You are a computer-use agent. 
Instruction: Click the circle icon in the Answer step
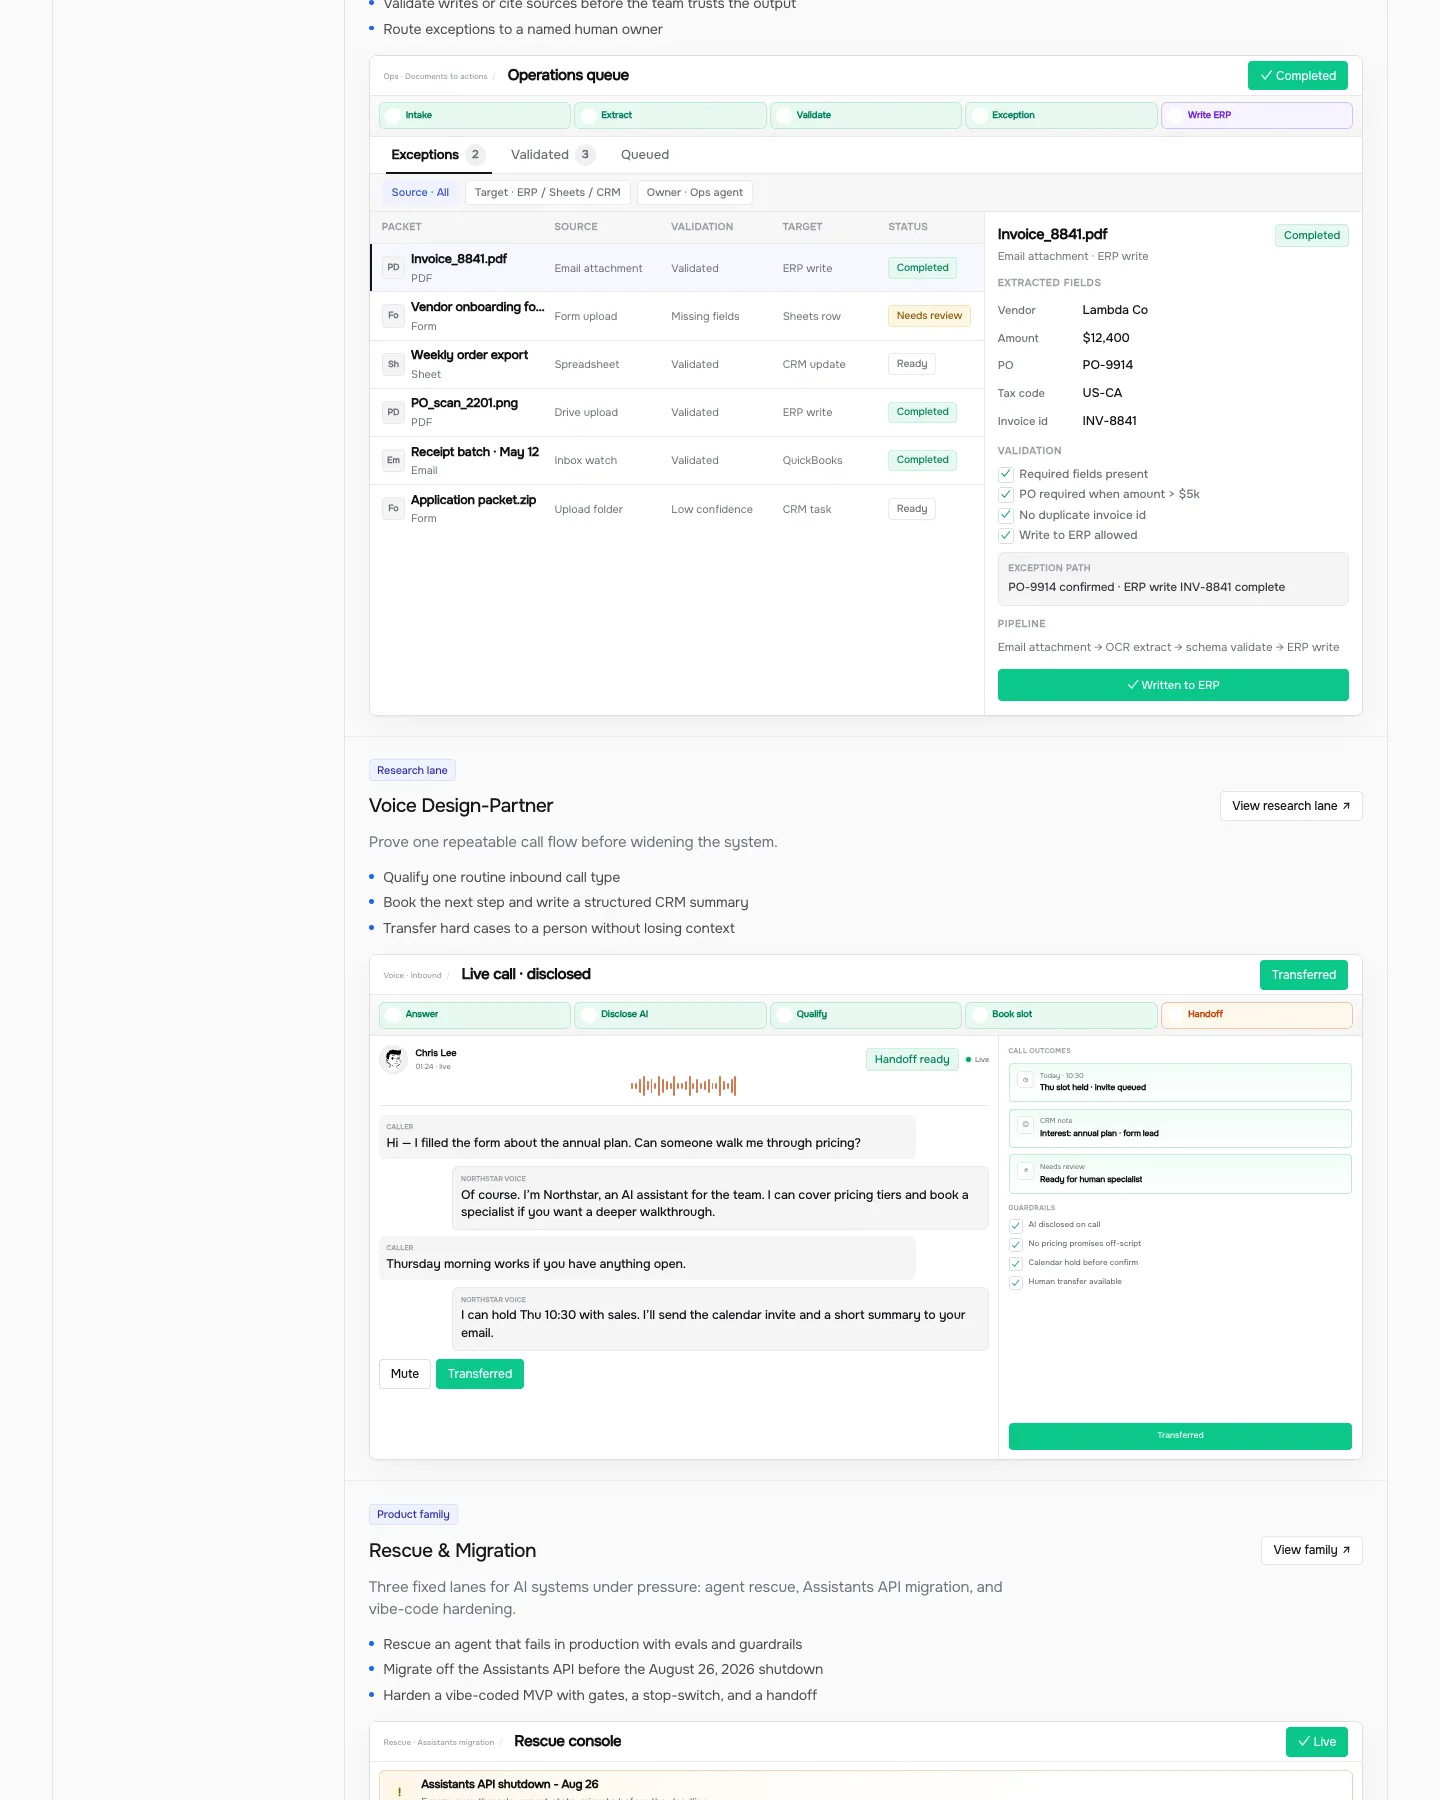[394, 1015]
